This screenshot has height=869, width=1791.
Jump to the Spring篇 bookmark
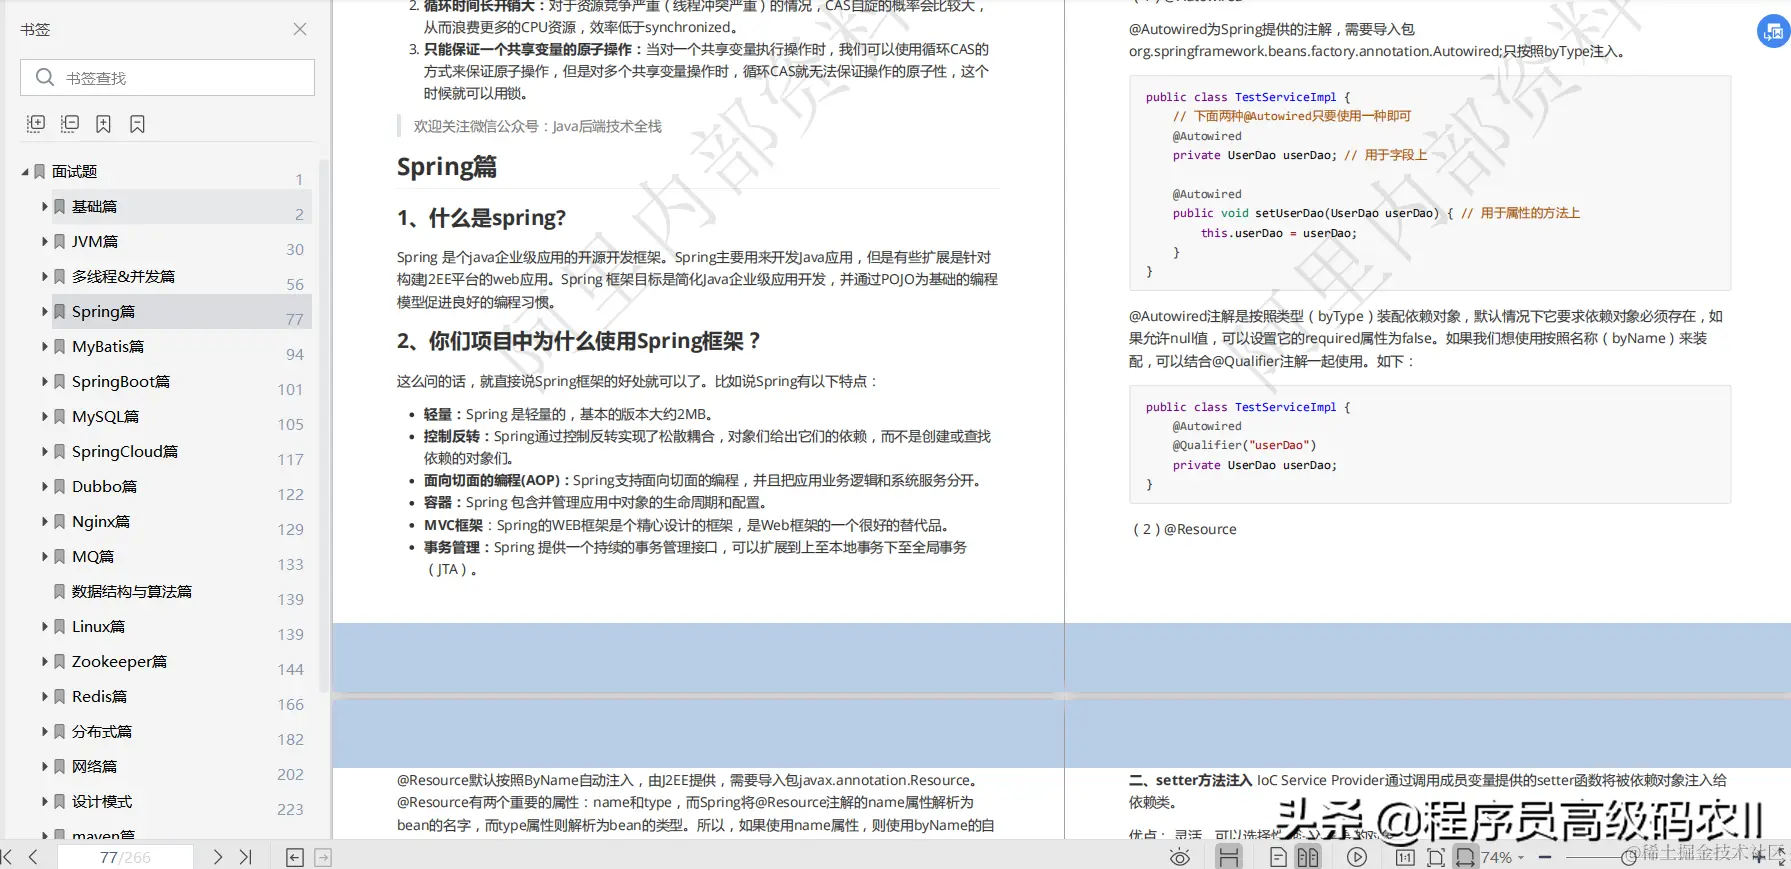click(103, 312)
